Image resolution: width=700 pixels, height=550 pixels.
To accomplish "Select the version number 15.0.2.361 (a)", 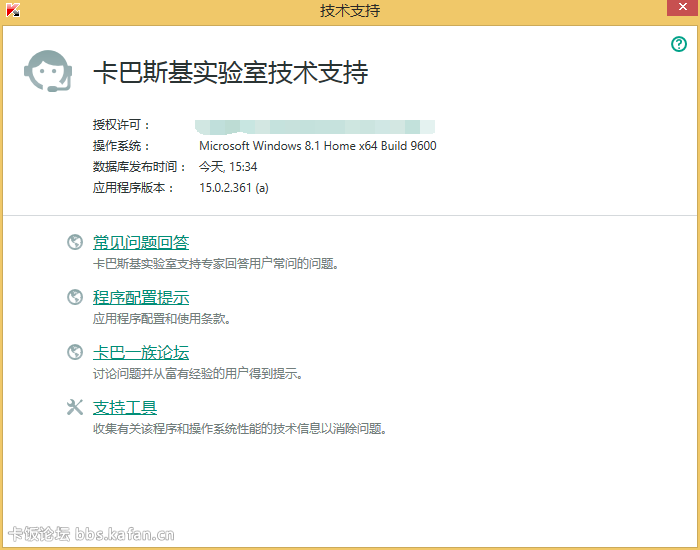I will (x=233, y=188).
